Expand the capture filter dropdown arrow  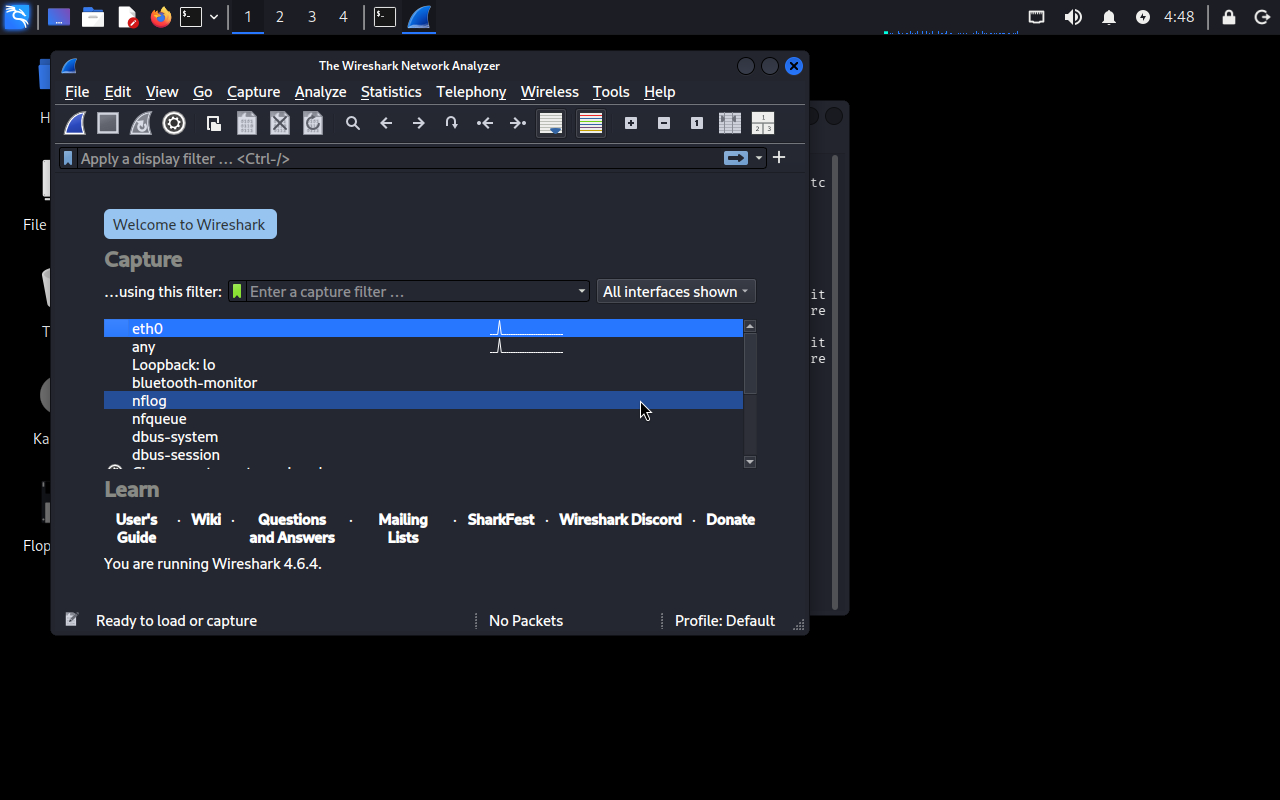[582, 292]
